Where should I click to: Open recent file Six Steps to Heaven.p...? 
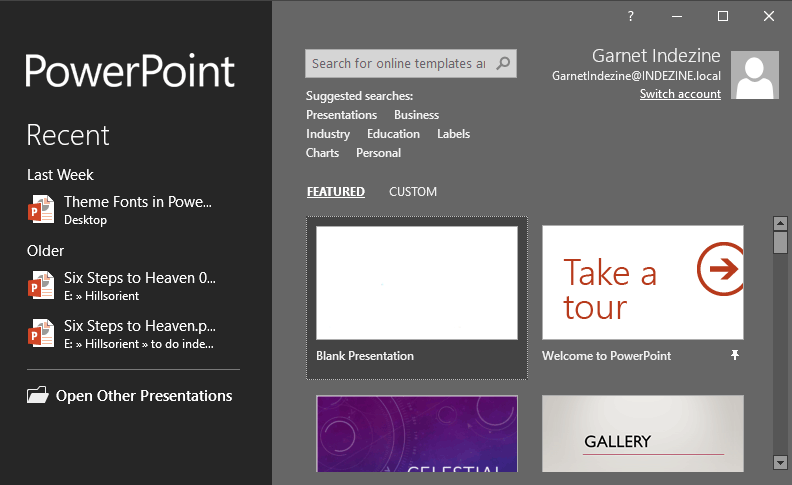click(x=122, y=333)
